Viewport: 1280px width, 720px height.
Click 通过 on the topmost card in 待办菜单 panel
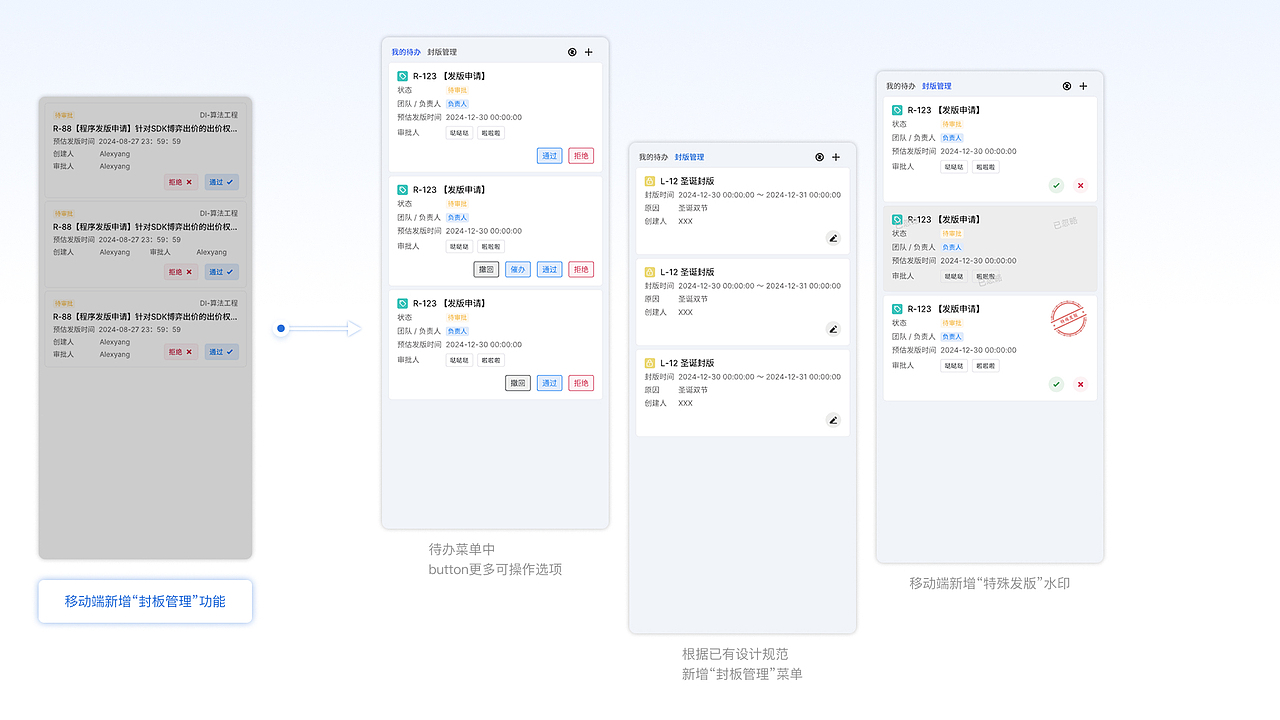(x=549, y=156)
